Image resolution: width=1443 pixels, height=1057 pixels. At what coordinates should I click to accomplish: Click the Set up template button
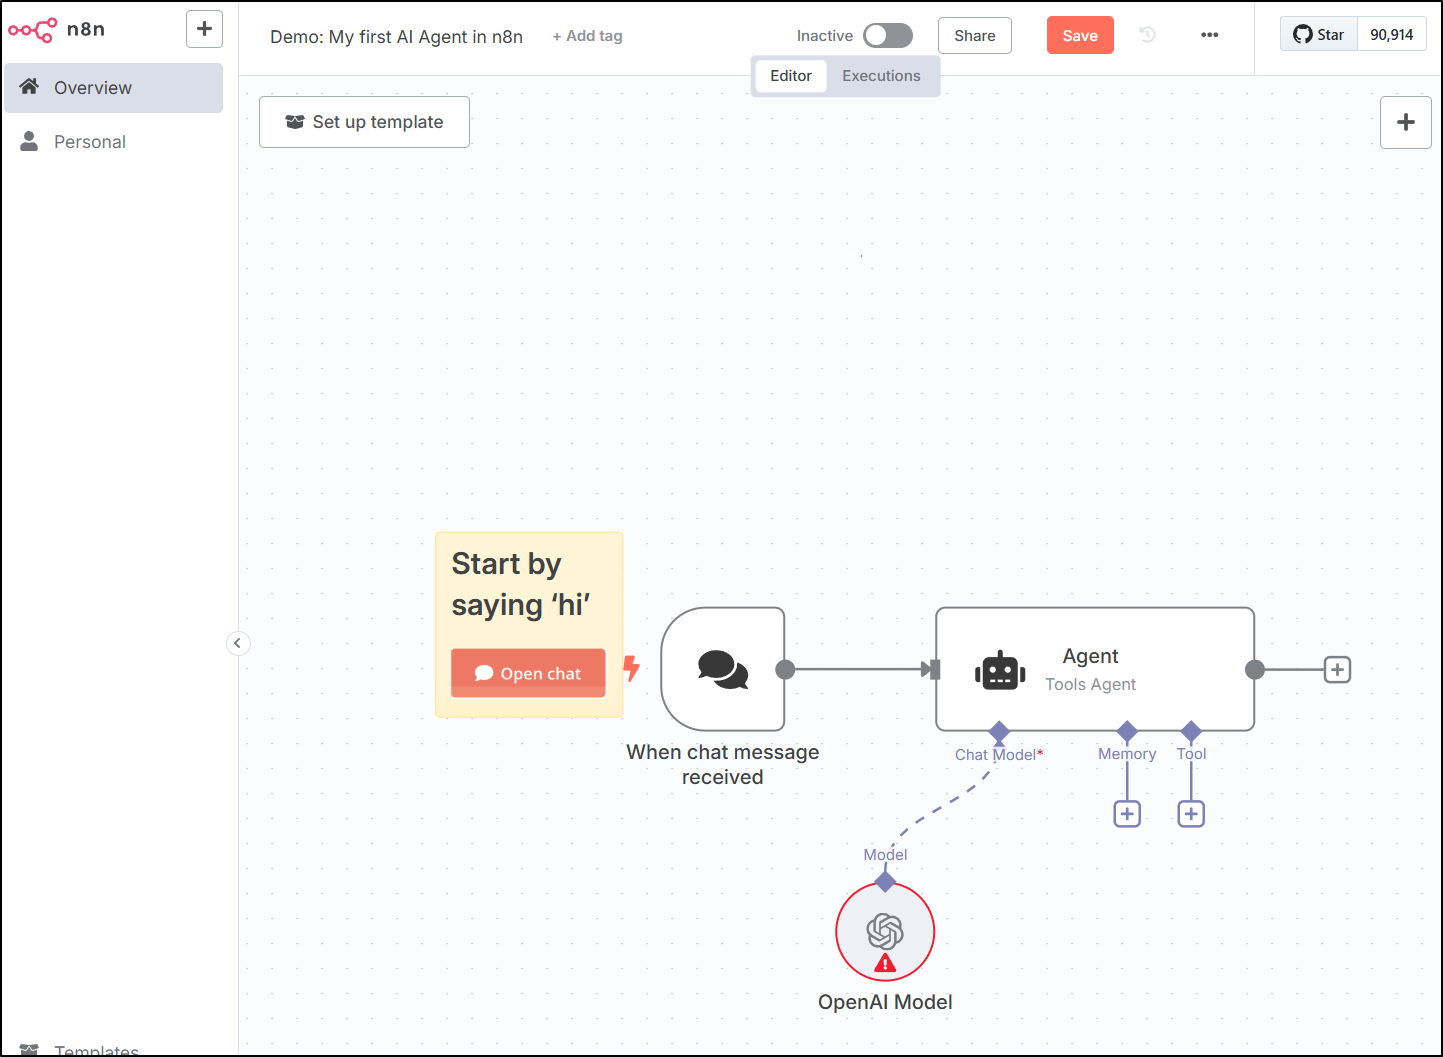(364, 122)
